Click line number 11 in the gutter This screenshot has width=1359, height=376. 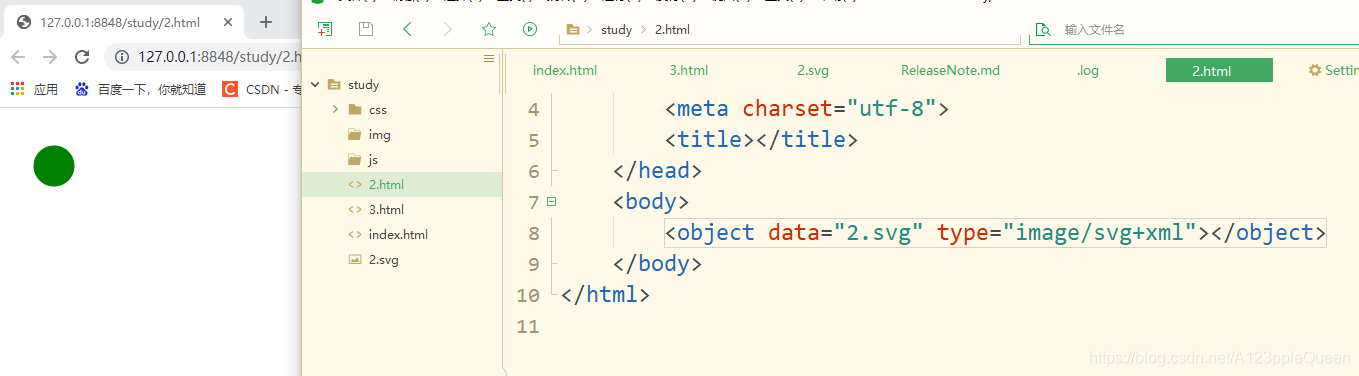coord(527,326)
